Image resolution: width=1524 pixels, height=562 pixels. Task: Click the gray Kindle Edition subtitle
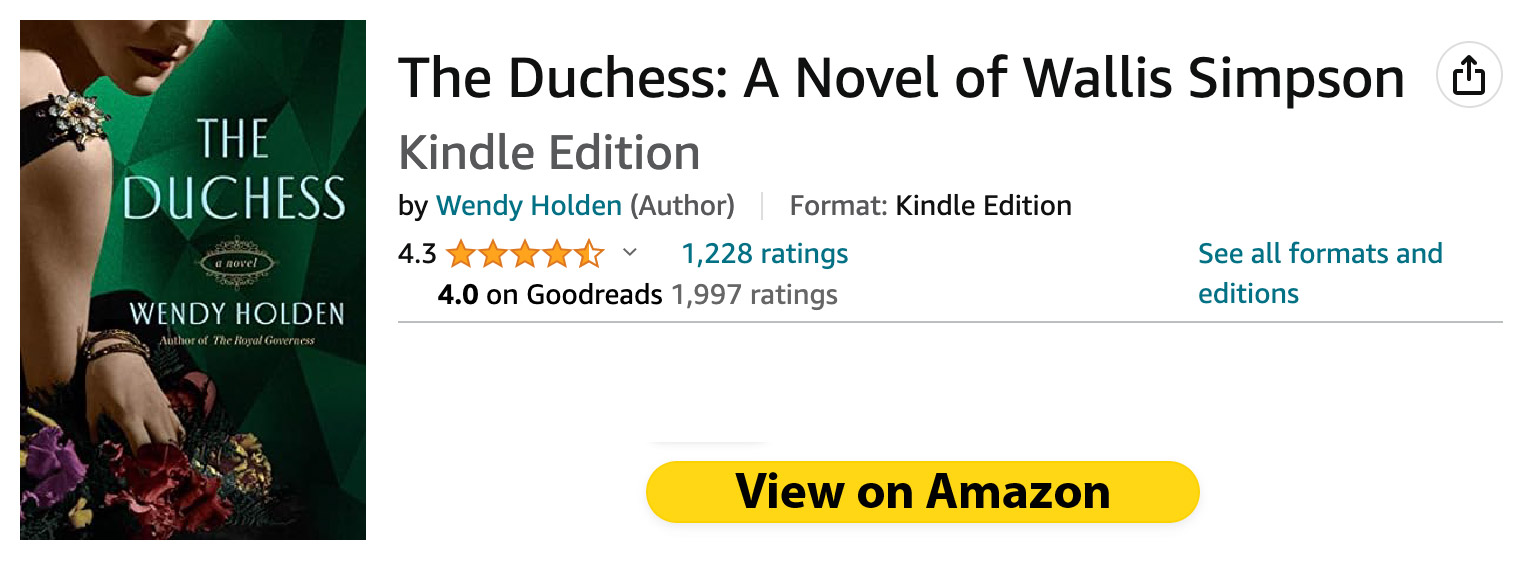click(x=549, y=153)
